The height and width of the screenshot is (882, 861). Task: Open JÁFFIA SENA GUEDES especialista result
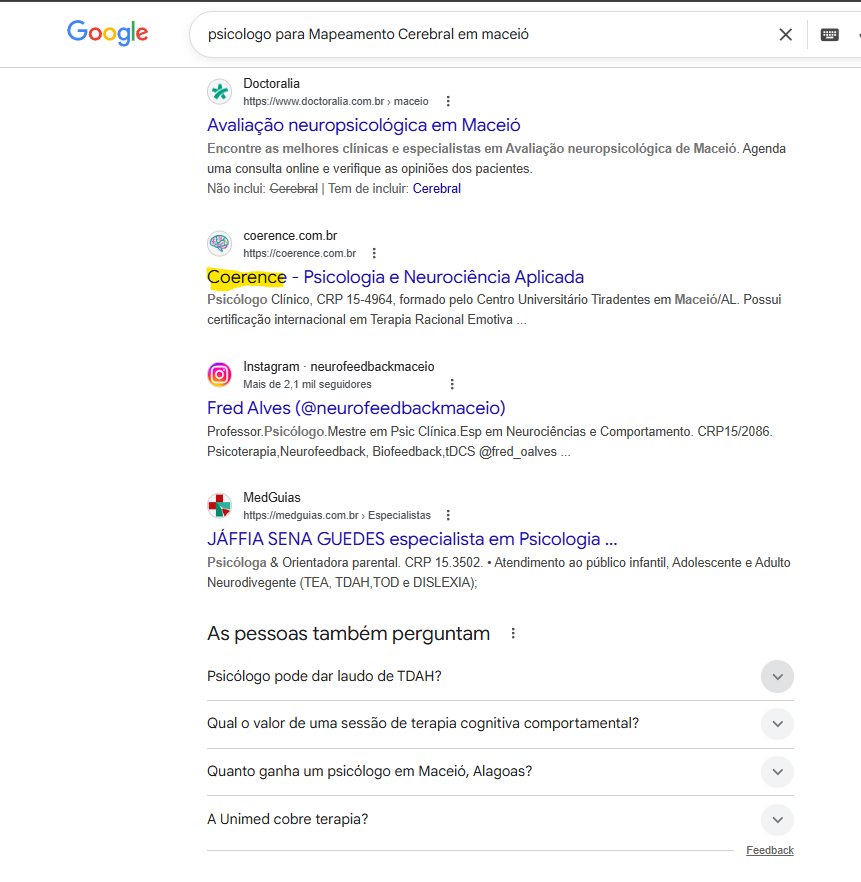click(x=412, y=539)
